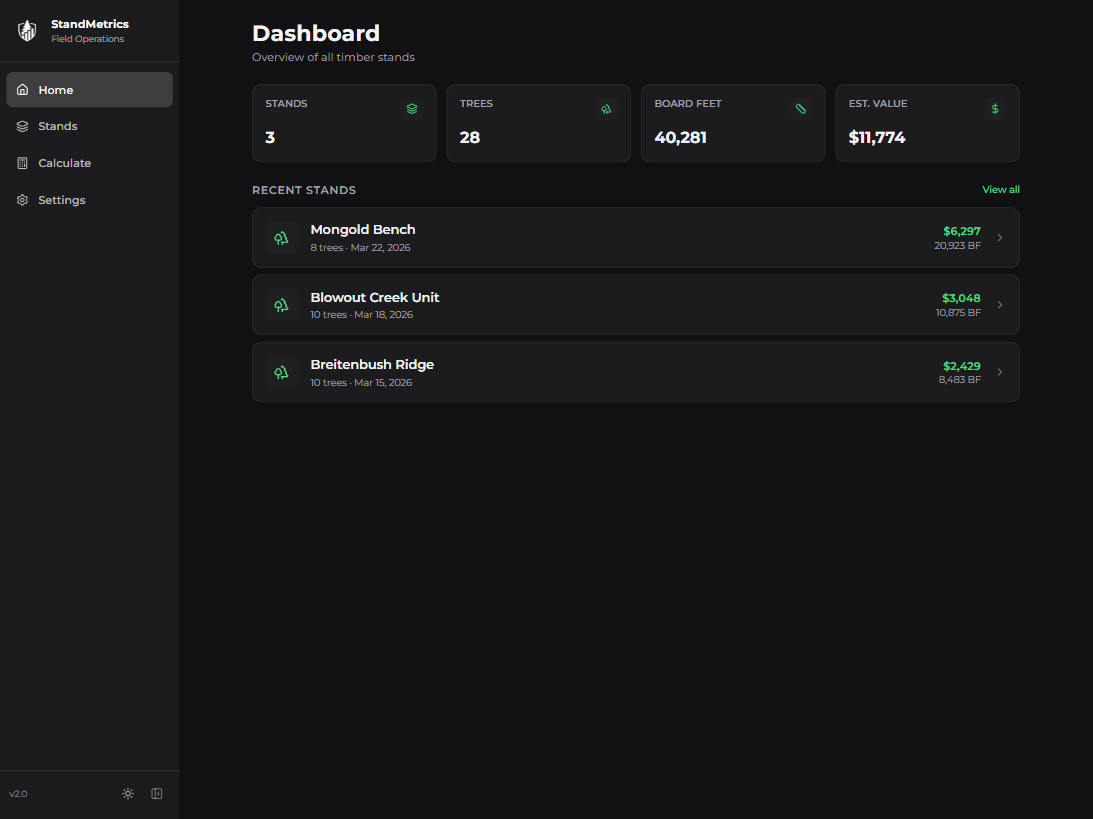Image resolution: width=1093 pixels, height=819 pixels.
Task: Click the tree icon beside Breitenbush Ridge
Action: pyautogui.click(x=282, y=372)
